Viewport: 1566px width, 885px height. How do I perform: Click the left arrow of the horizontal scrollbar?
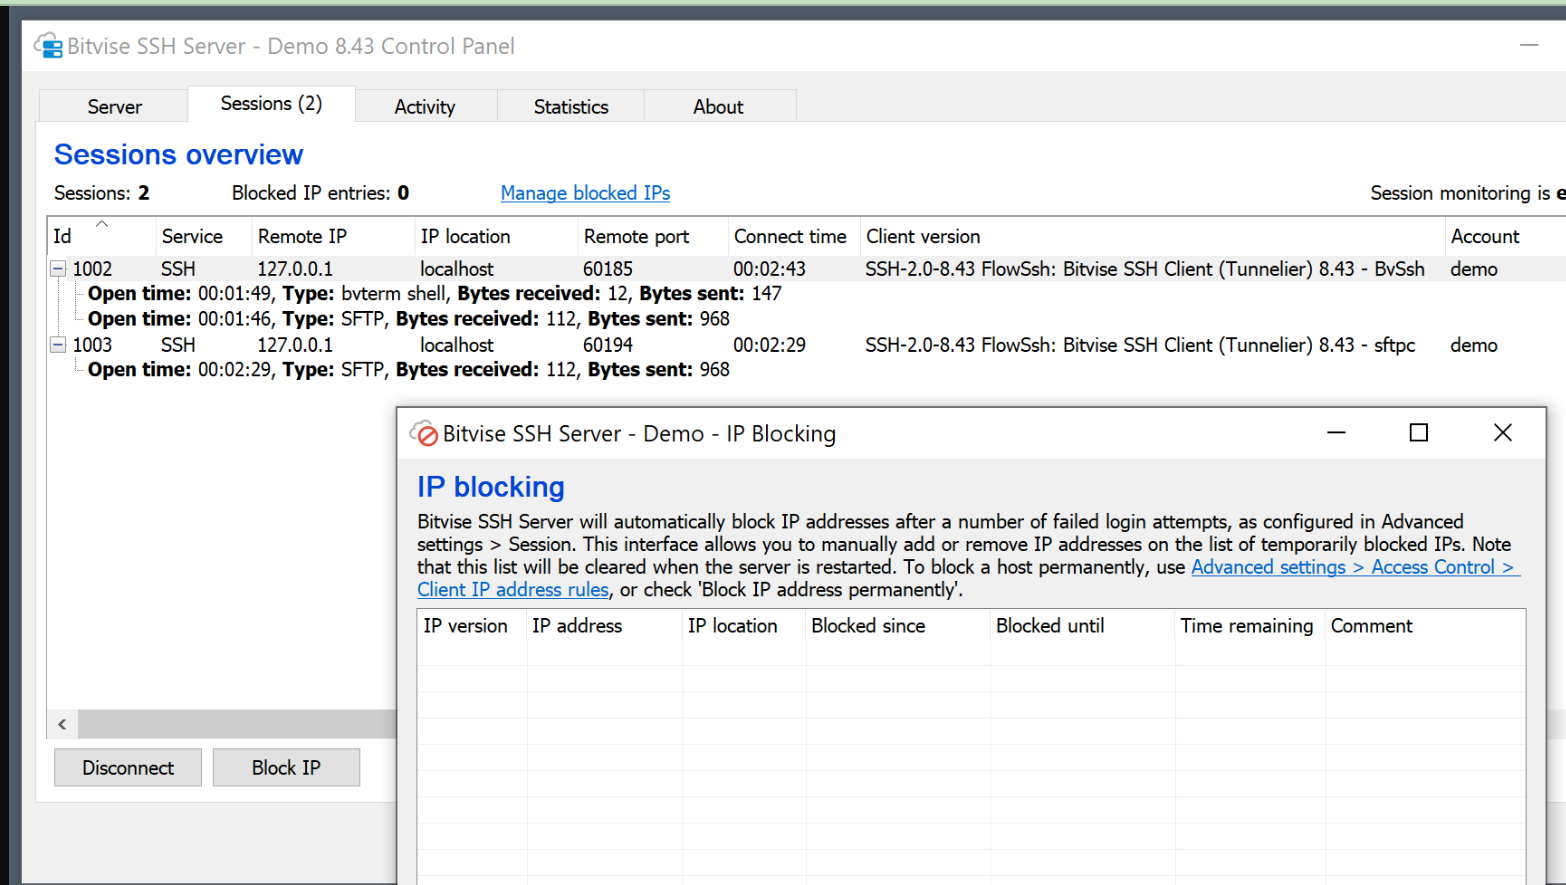coord(61,723)
